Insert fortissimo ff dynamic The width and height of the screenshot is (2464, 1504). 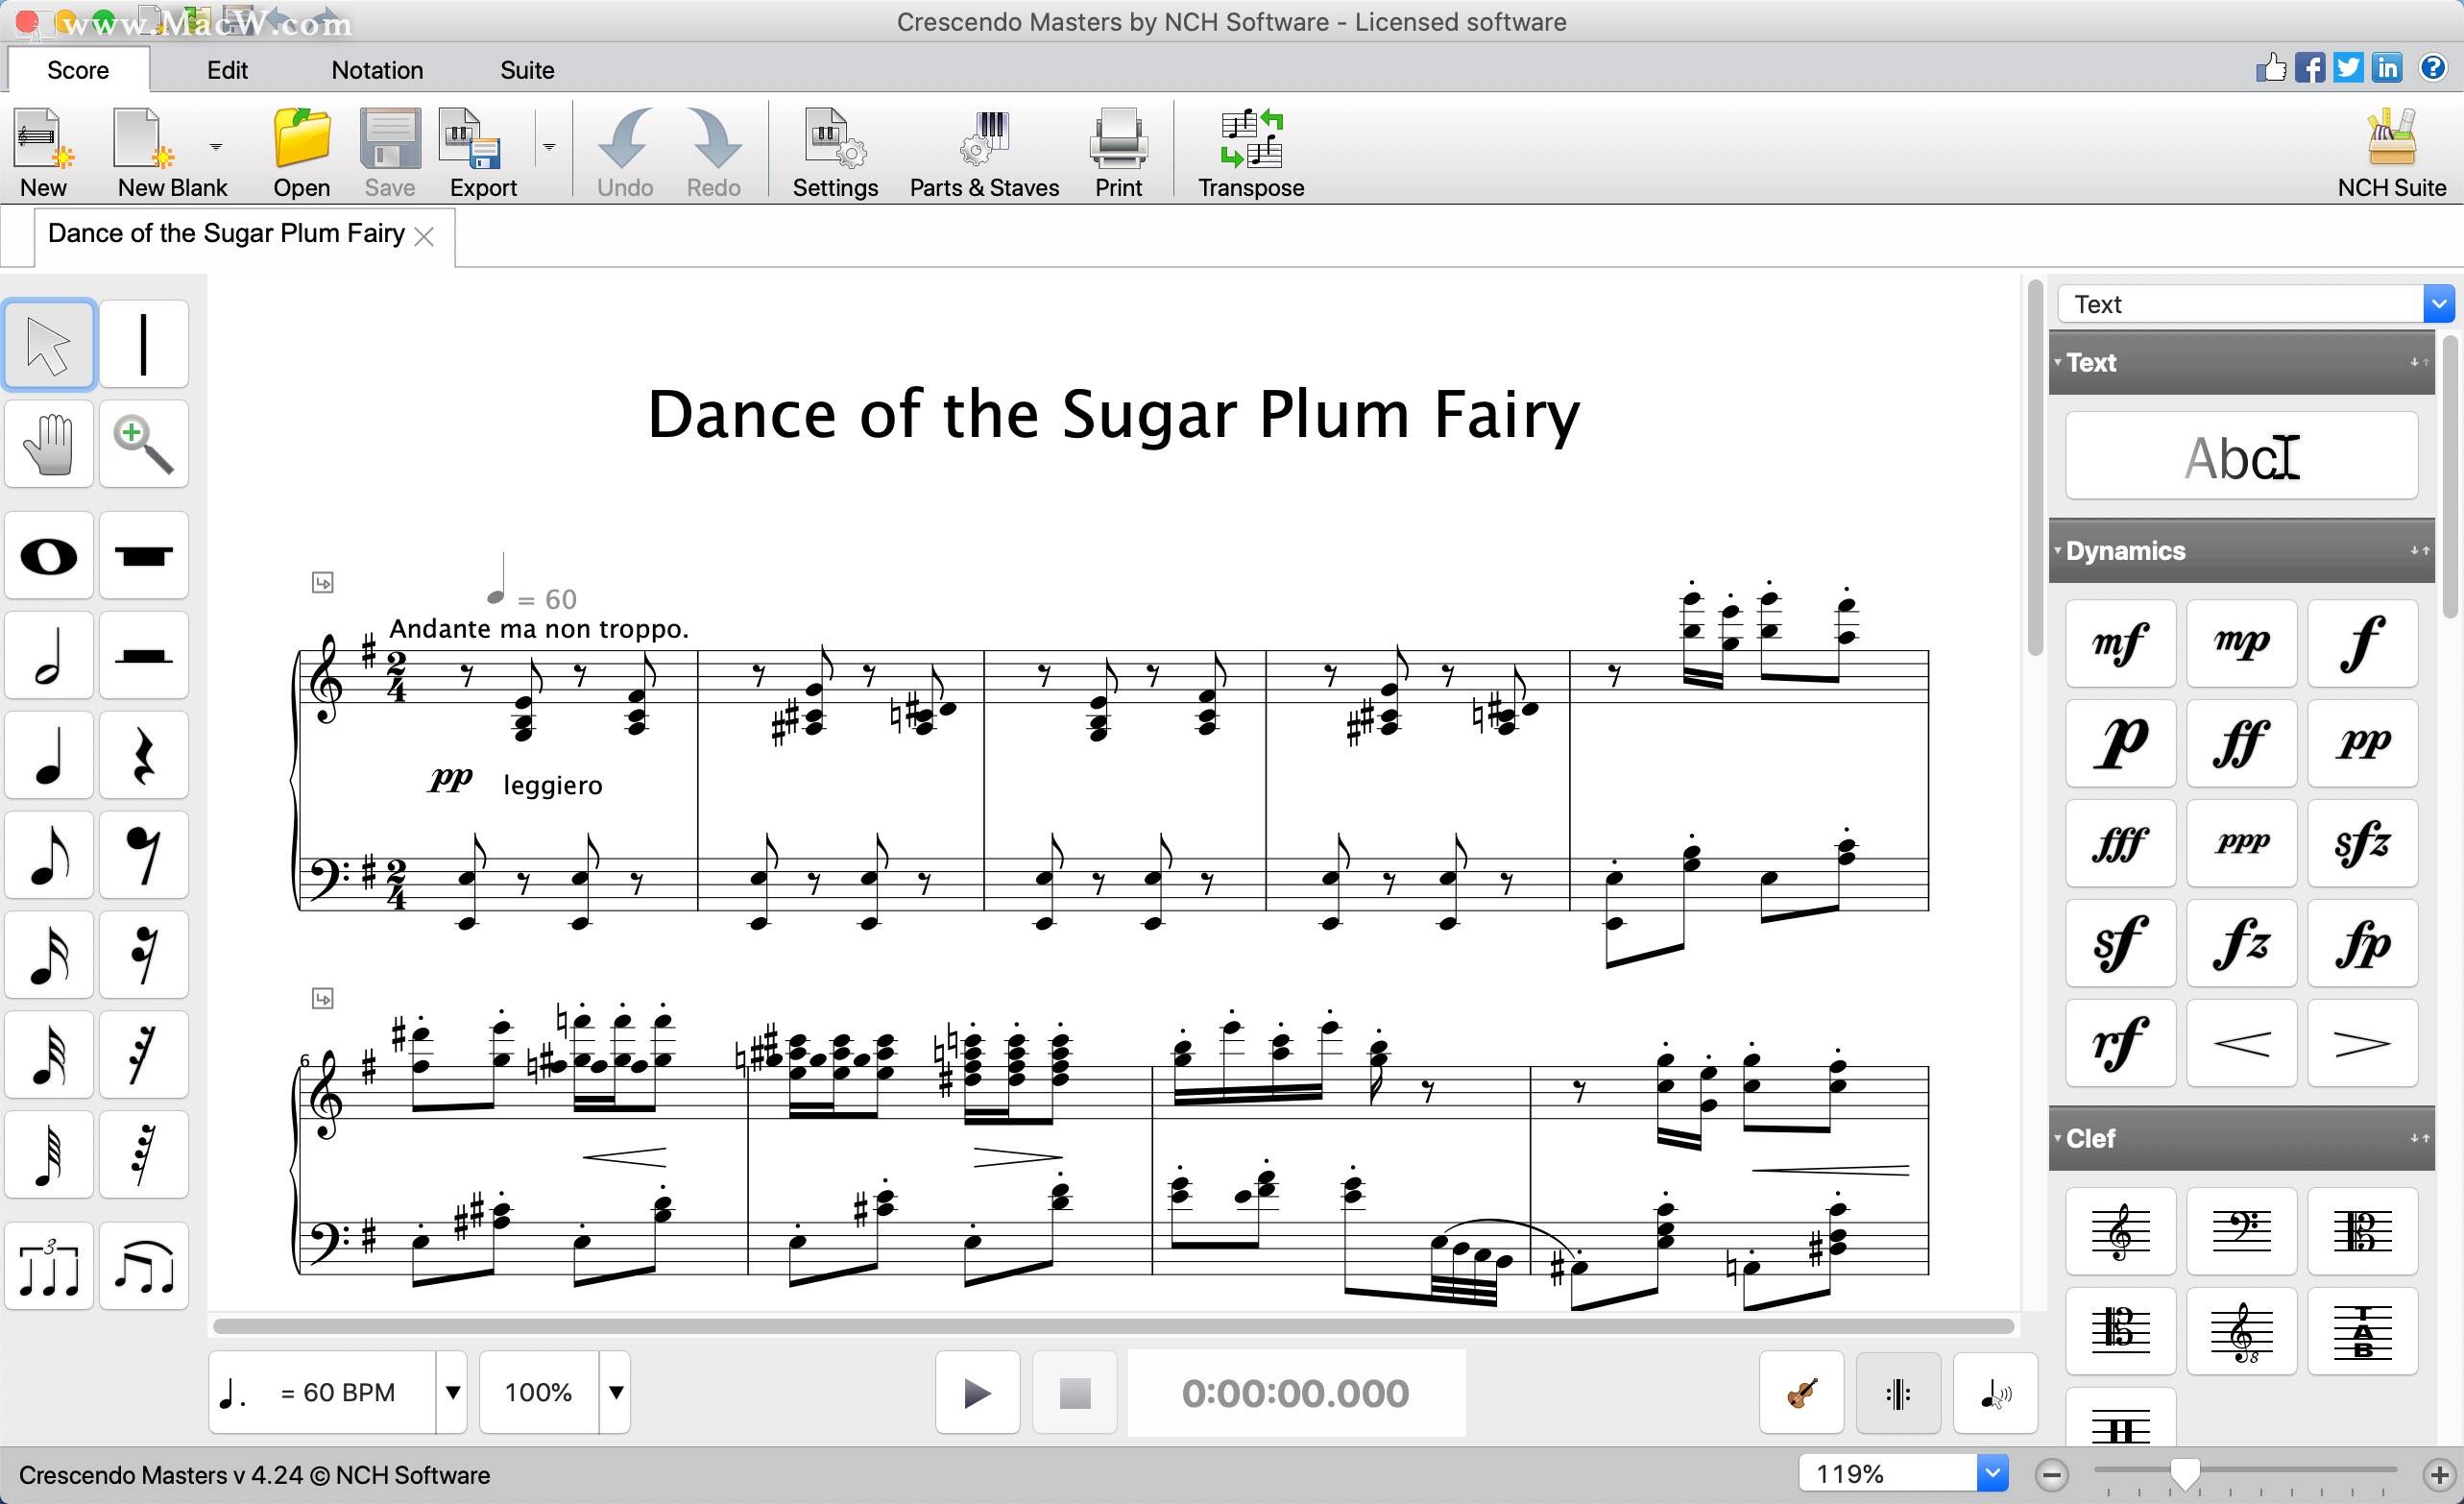click(2241, 743)
